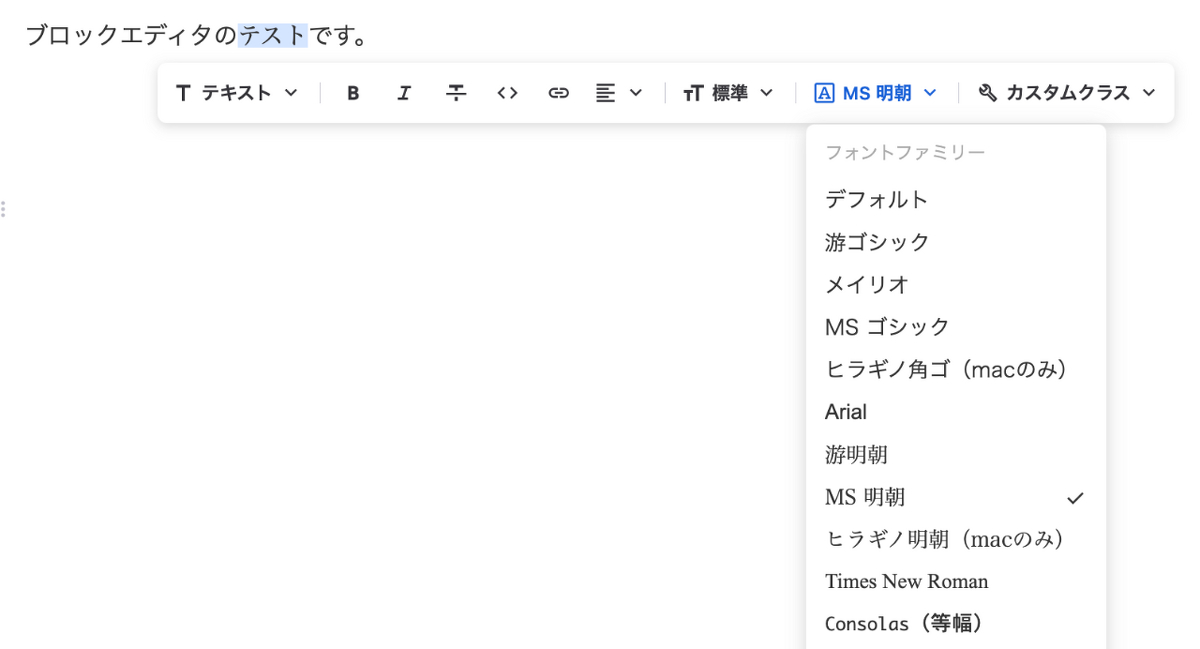Open the カスタムクラス dropdown chevron
This screenshot has width=1200, height=649.
1148,92
